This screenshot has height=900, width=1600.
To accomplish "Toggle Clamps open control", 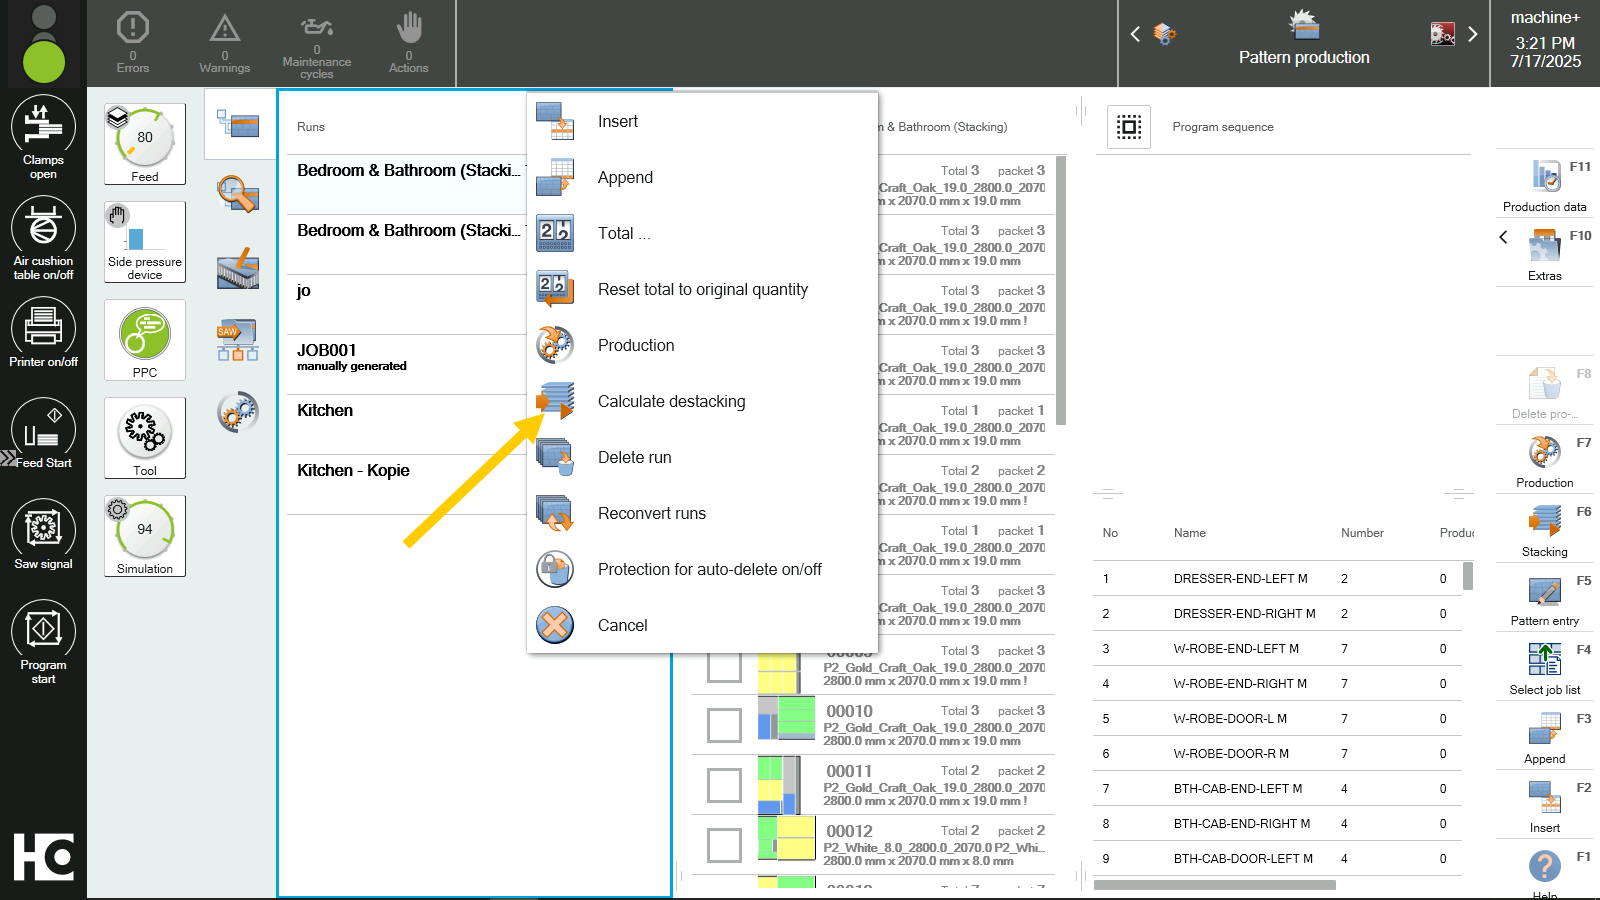I will point(43,138).
